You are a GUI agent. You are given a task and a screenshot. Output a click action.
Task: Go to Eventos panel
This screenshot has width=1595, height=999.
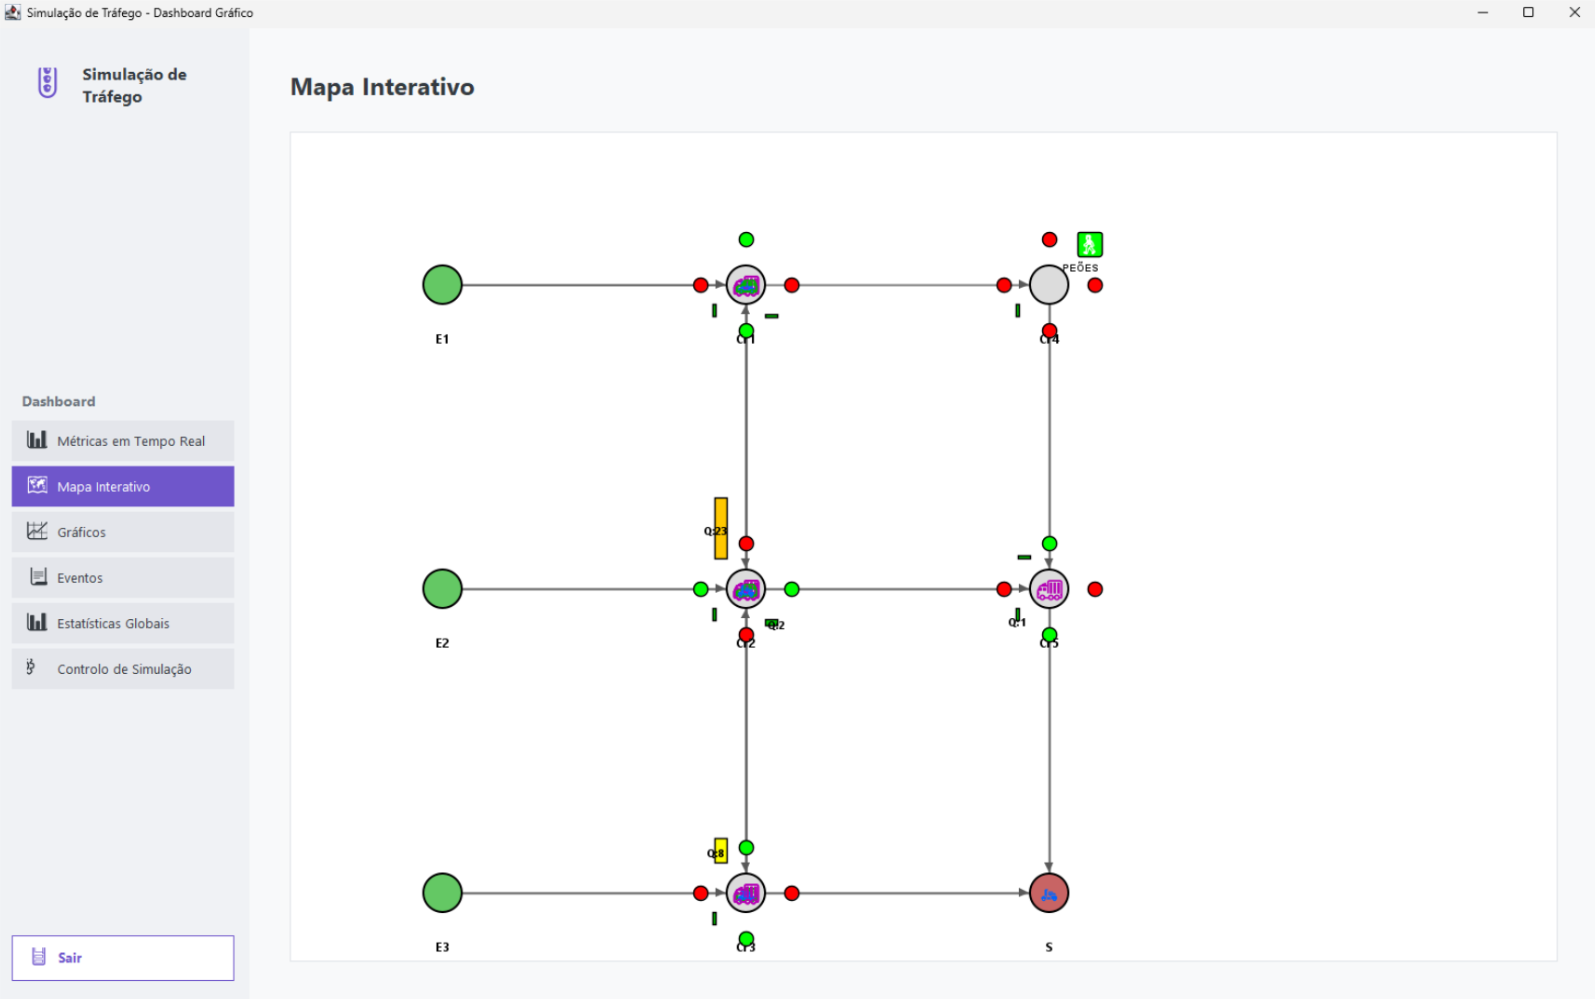click(123, 578)
